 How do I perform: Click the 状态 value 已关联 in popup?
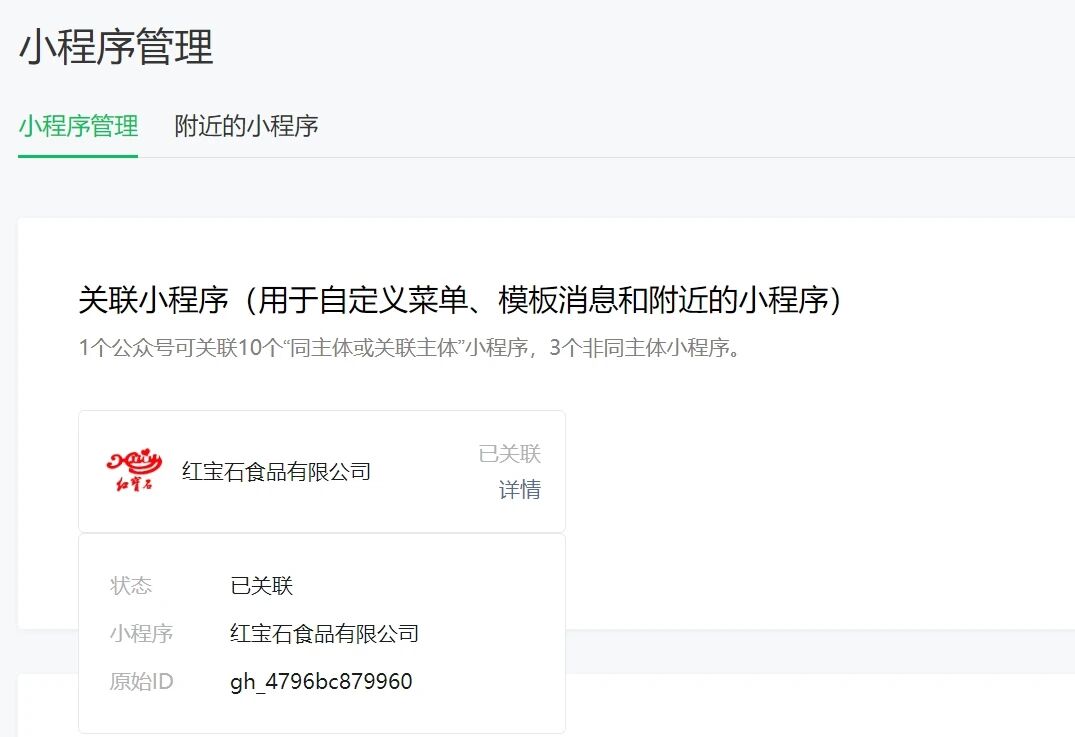(x=262, y=585)
